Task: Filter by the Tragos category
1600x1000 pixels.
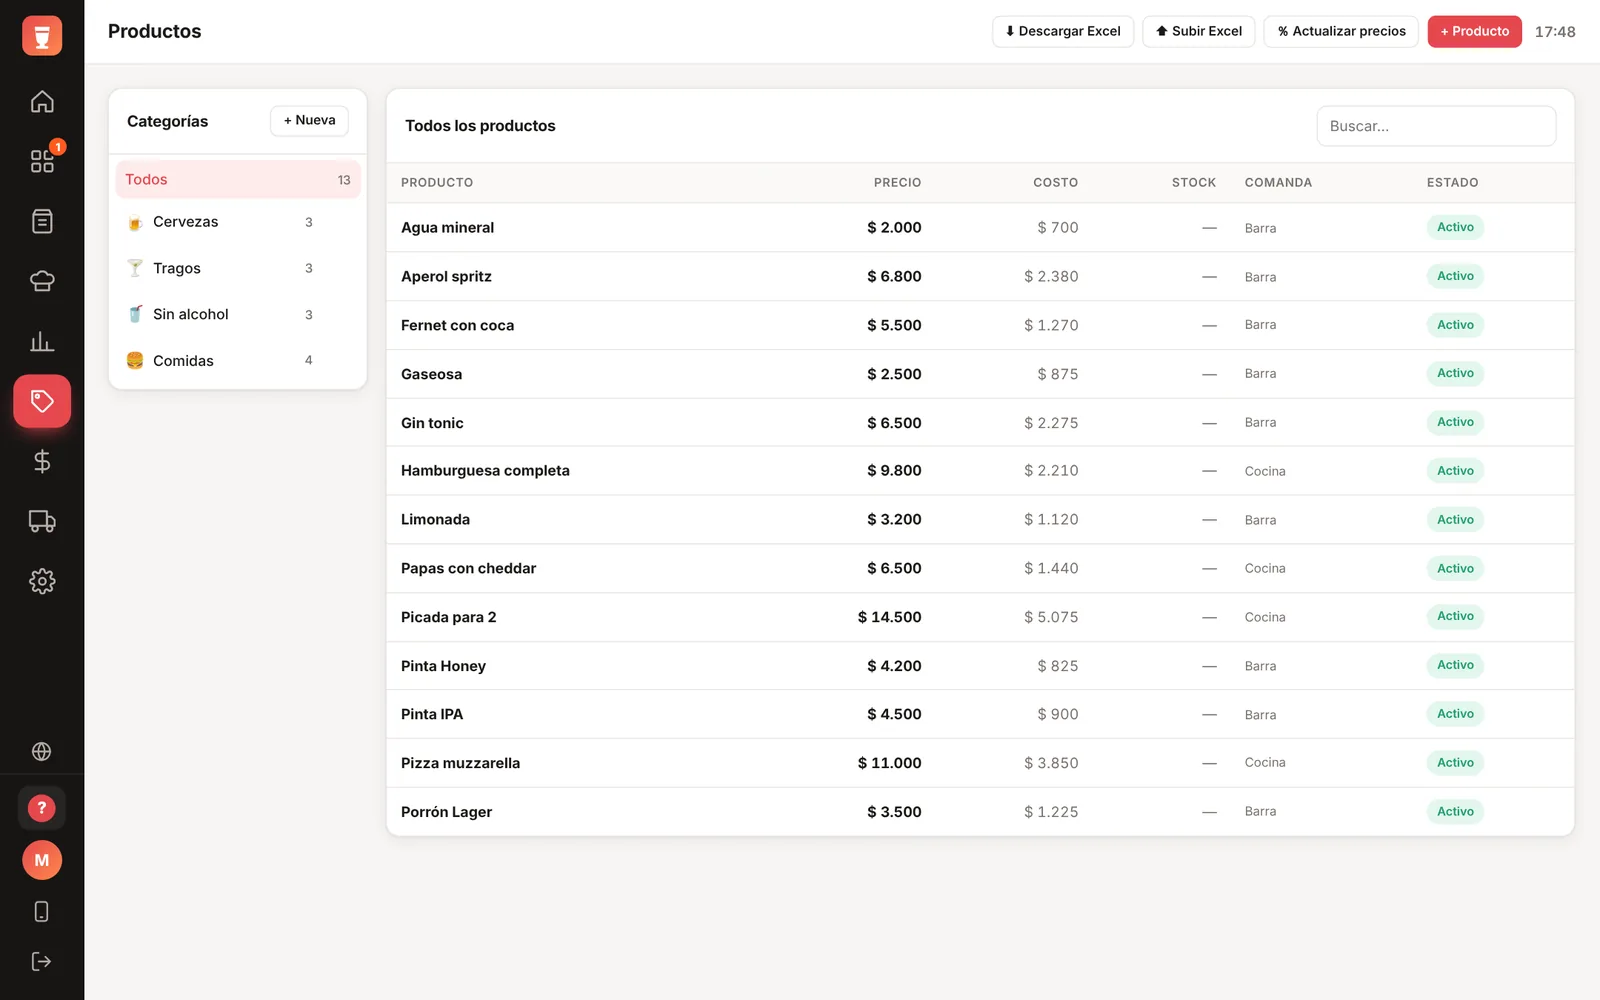Action: coord(238,268)
